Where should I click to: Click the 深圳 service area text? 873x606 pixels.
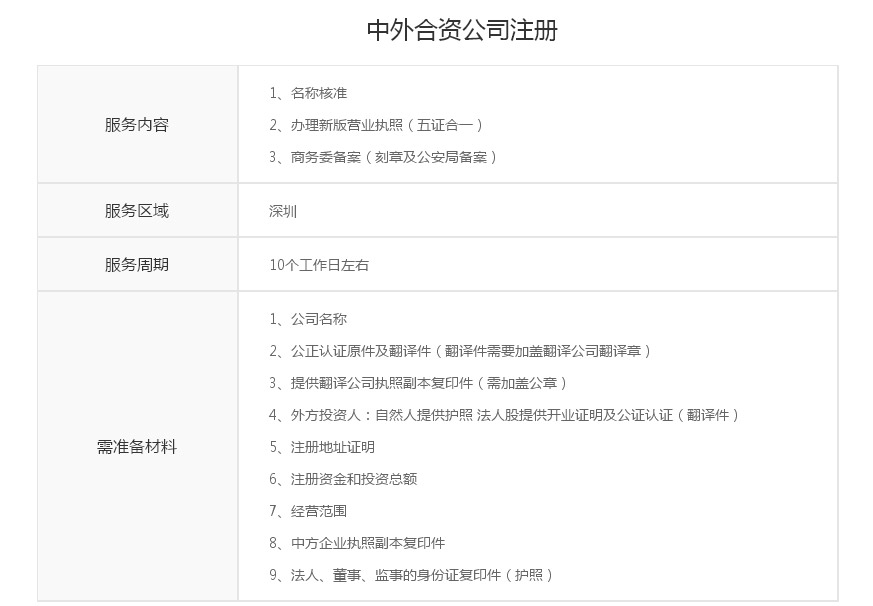pos(283,211)
